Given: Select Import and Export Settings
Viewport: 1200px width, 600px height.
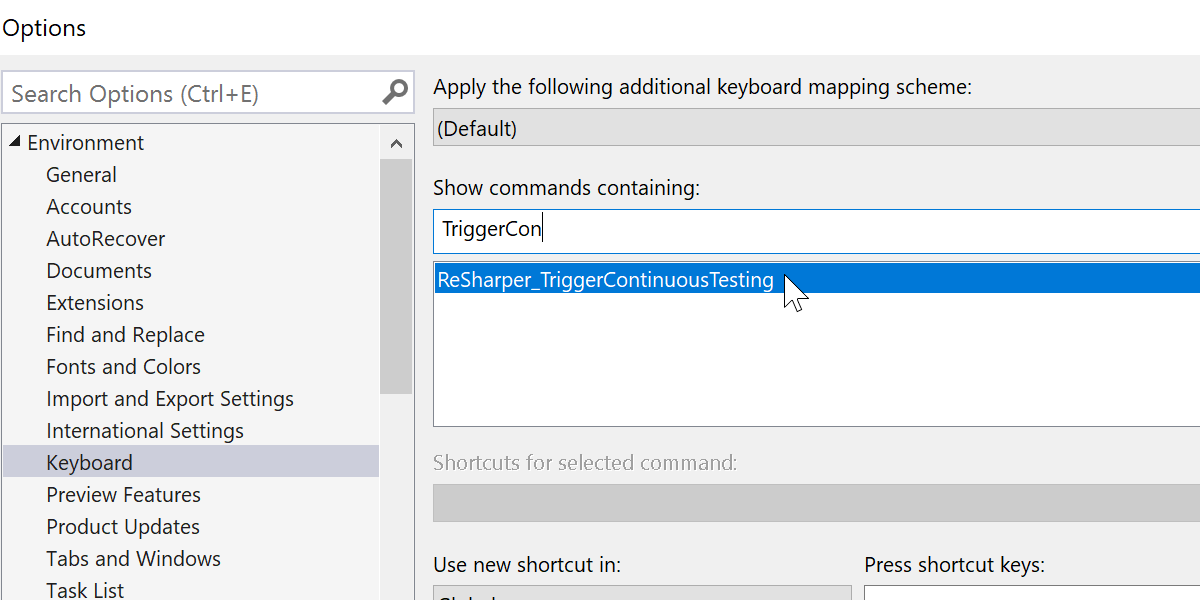Looking at the screenshot, I should click(x=170, y=399).
